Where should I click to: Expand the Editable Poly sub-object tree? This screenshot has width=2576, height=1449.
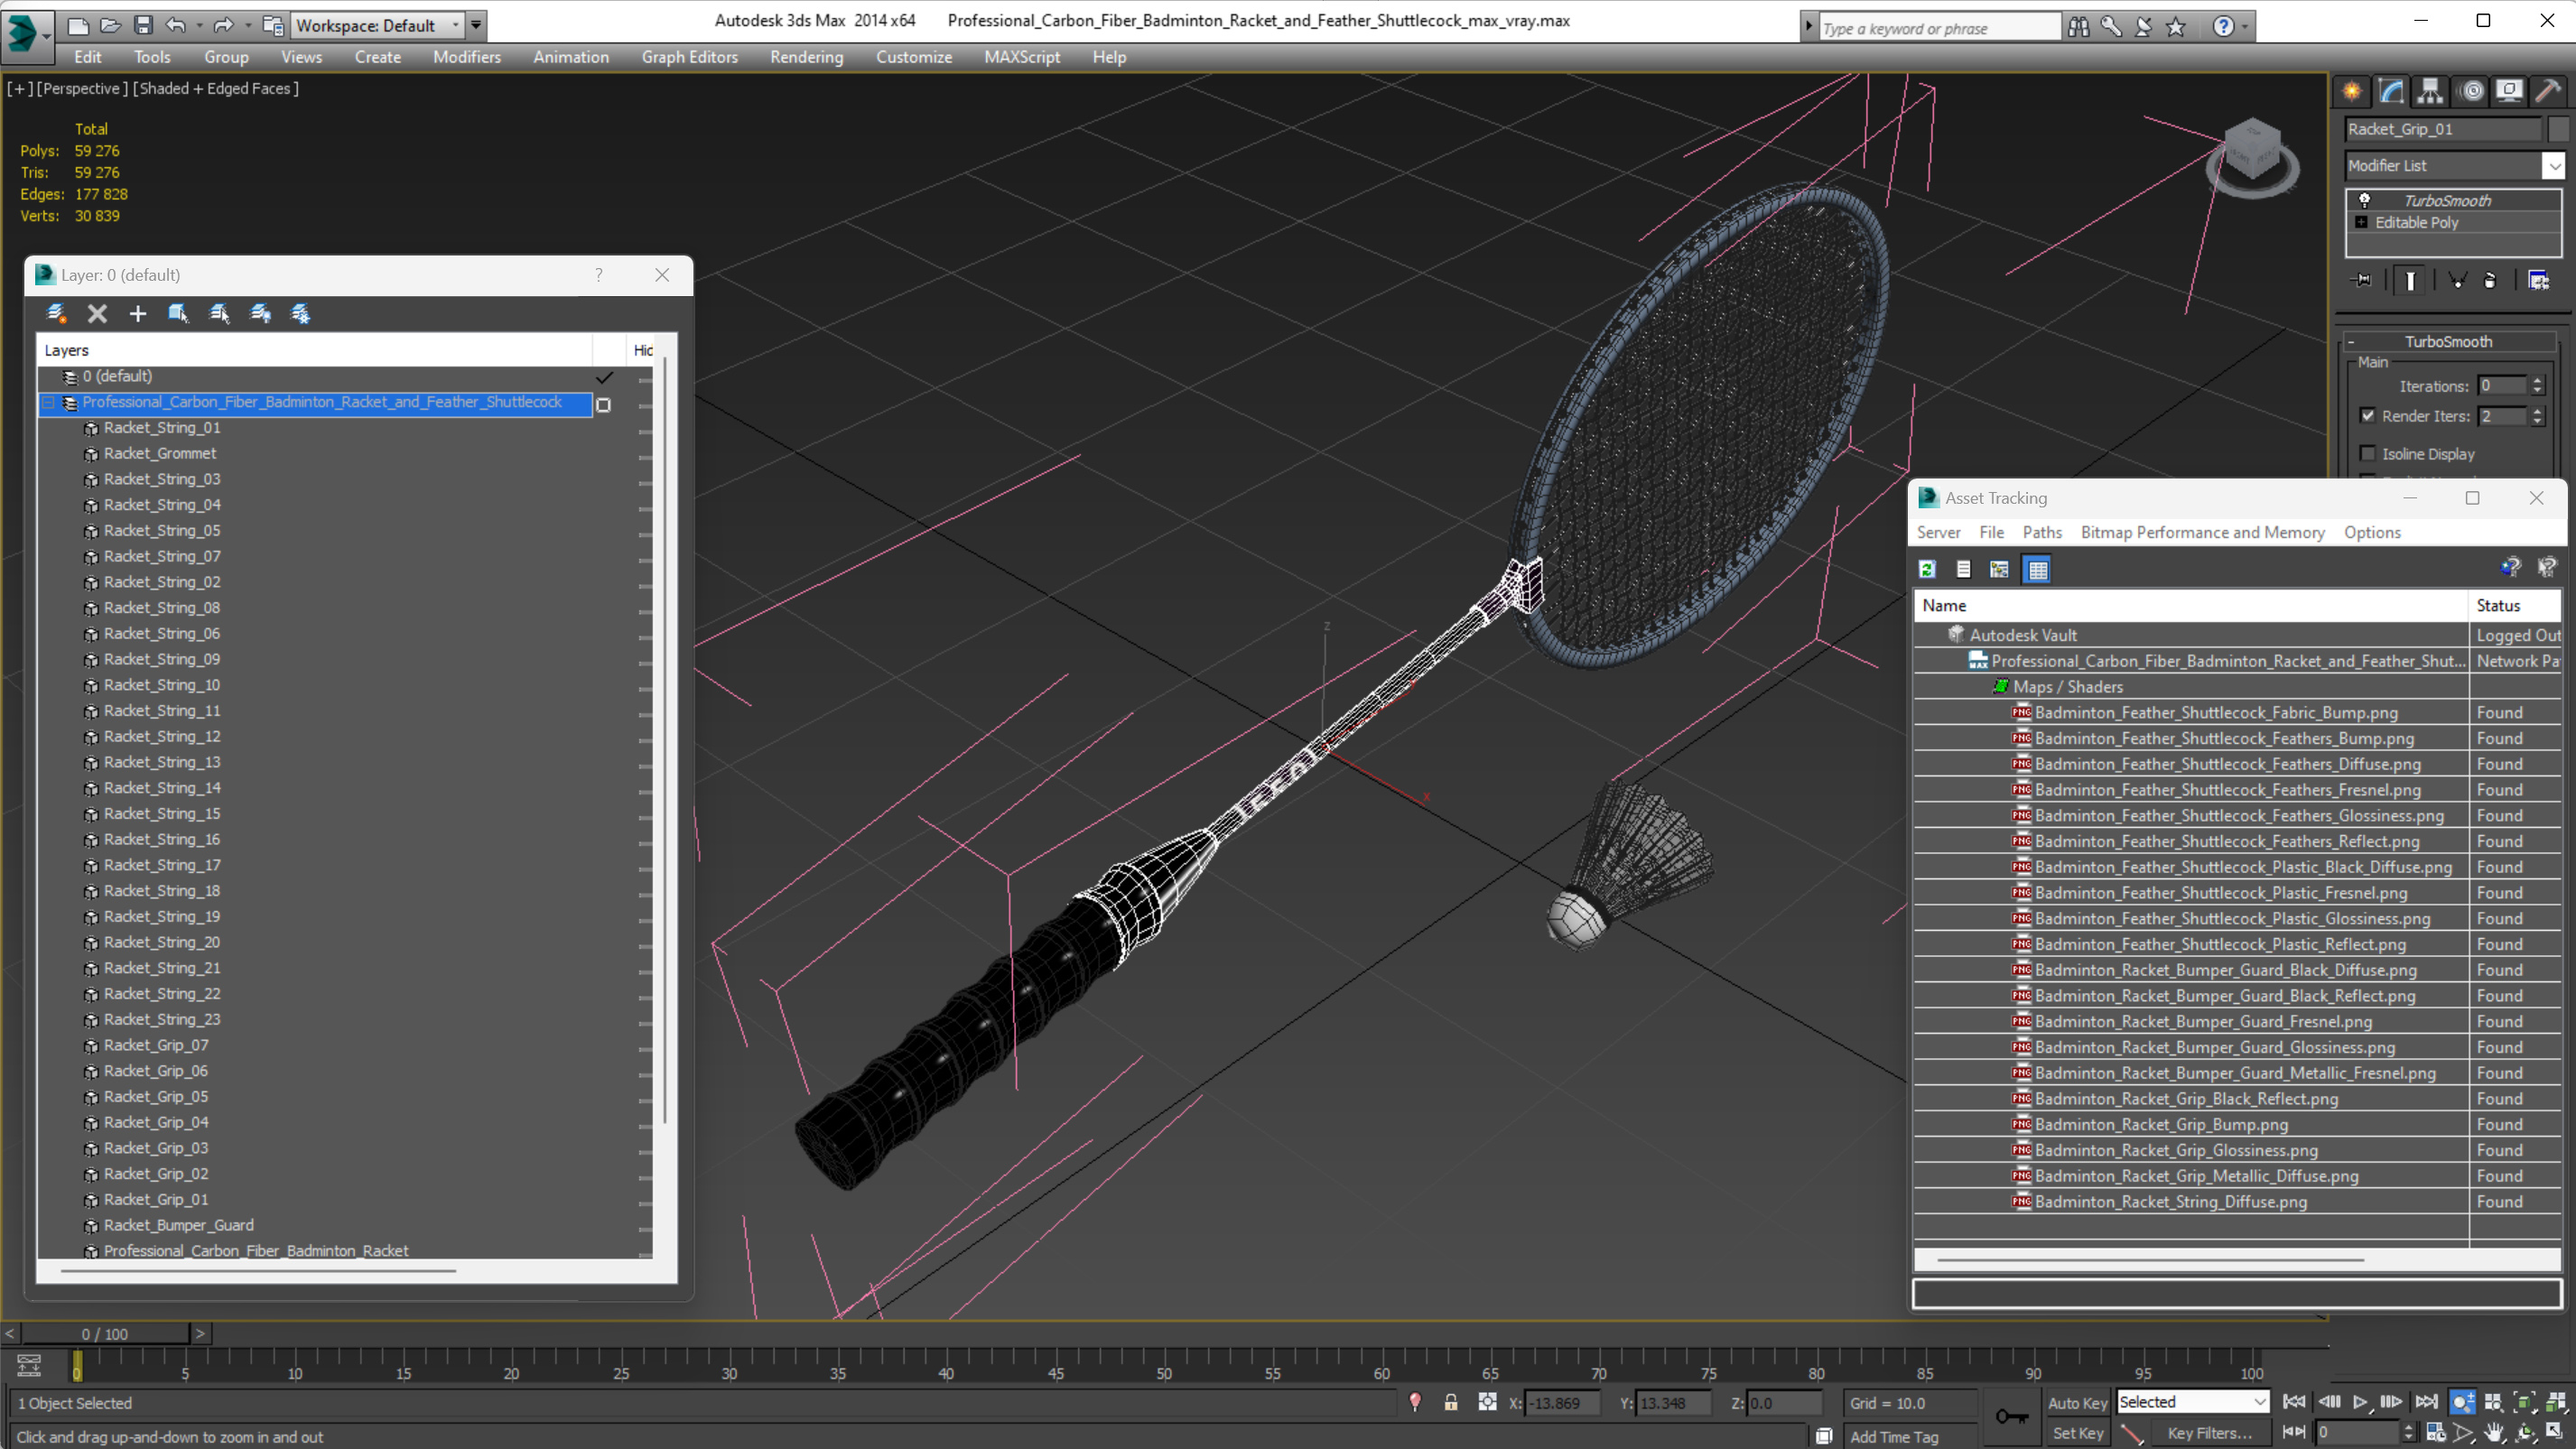[2362, 223]
